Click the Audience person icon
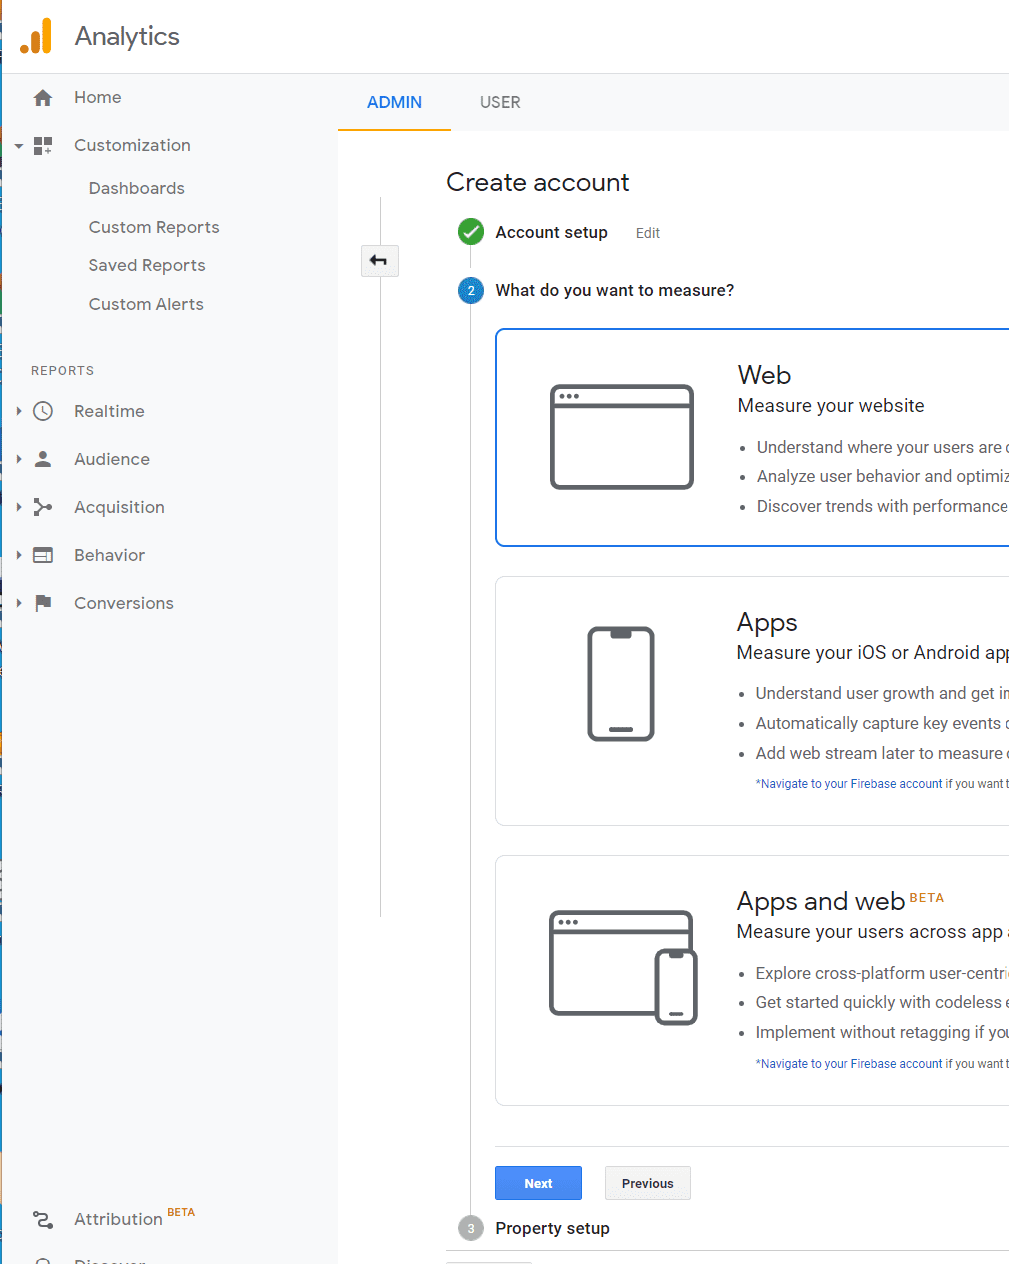 43,459
